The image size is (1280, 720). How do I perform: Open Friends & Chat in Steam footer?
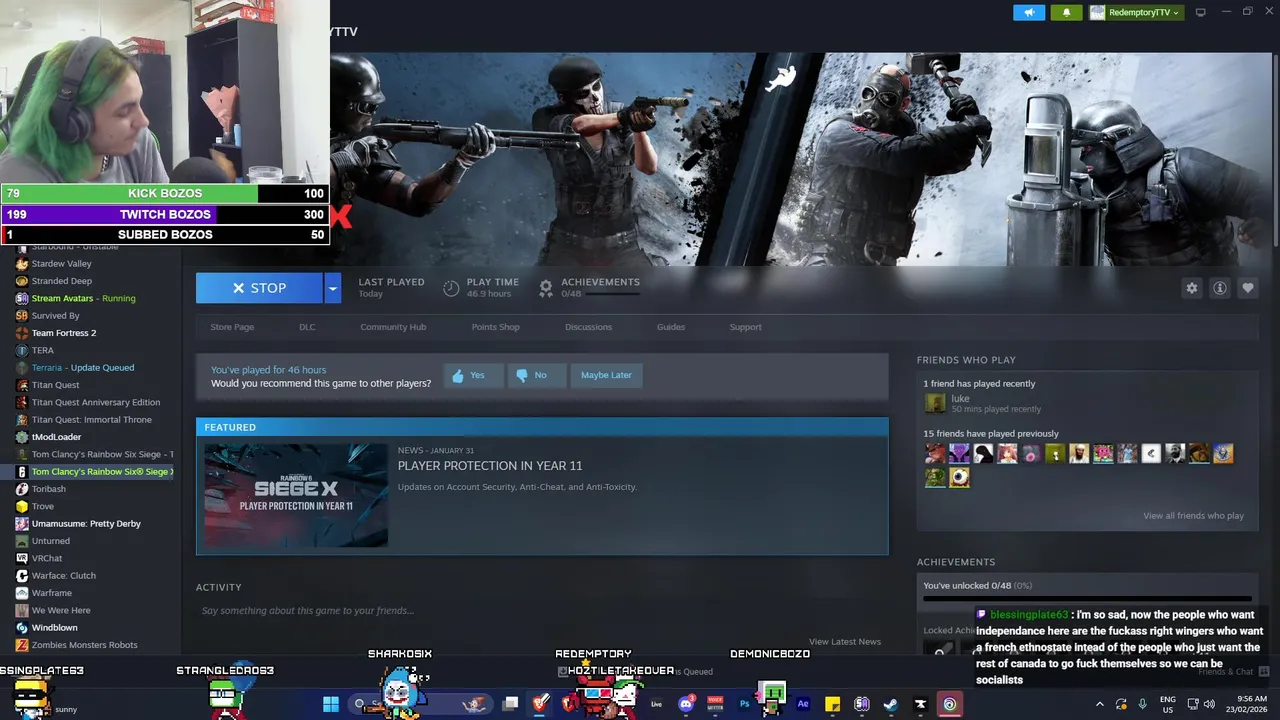[1233, 672]
